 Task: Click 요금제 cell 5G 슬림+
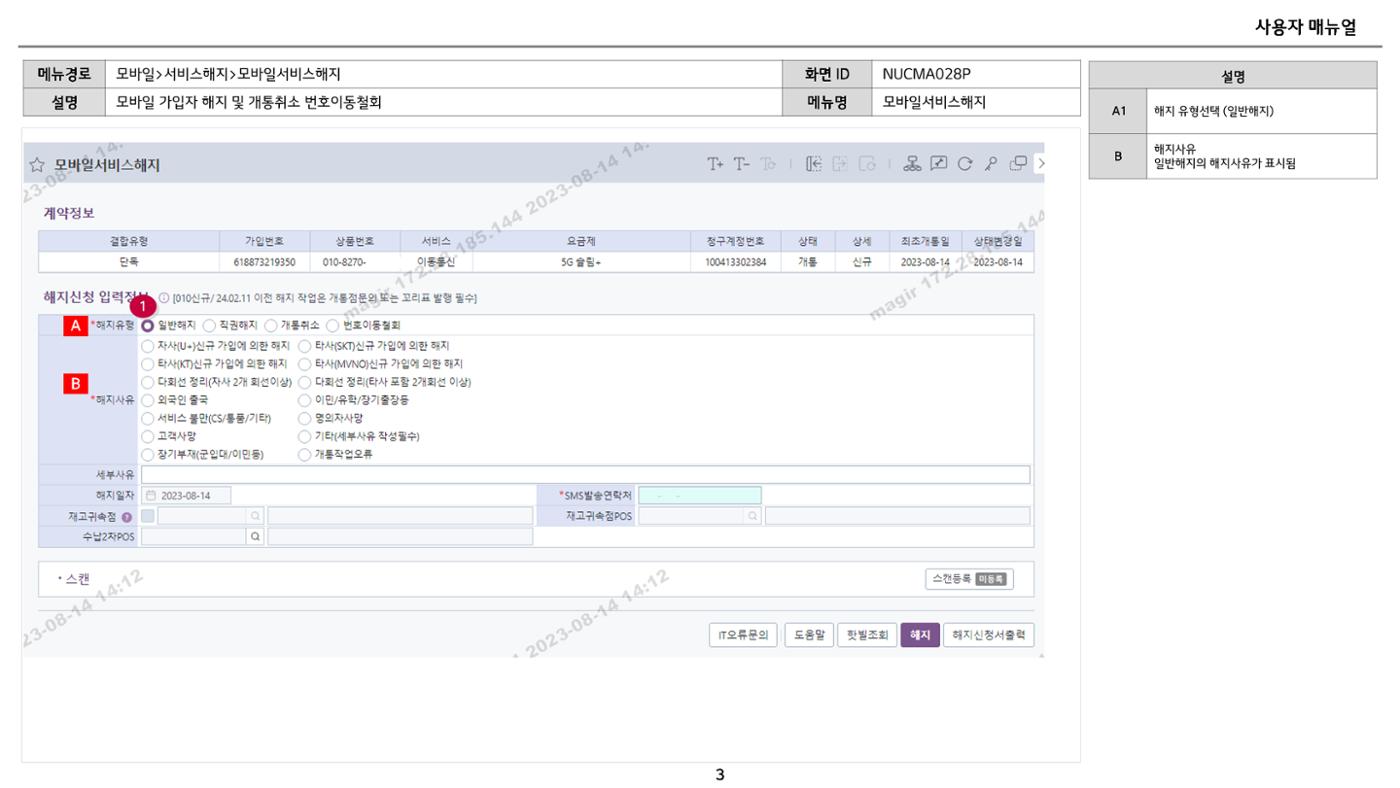point(581,262)
